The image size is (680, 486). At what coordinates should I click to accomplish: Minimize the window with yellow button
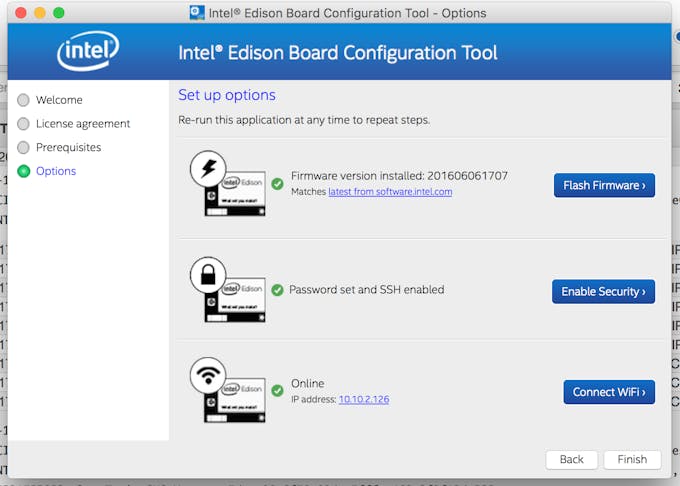pos(40,13)
